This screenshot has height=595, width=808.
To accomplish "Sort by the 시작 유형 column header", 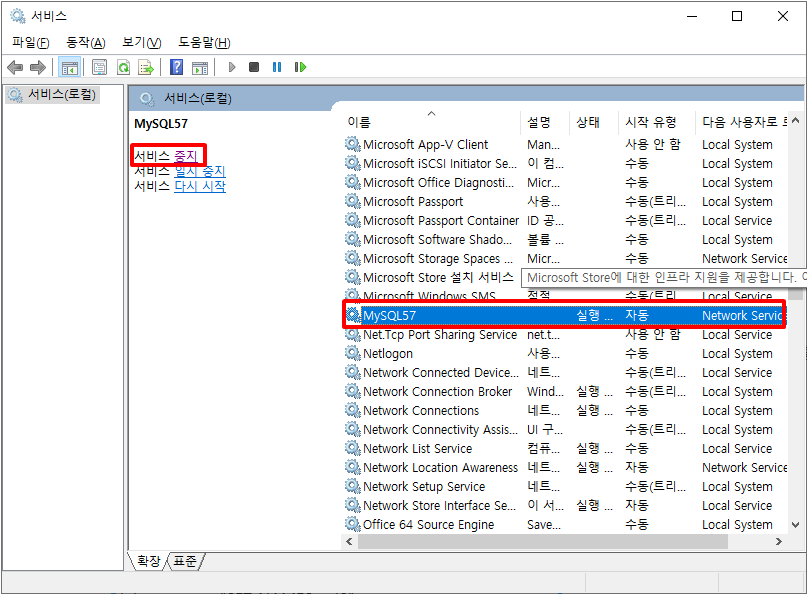I will pos(656,122).
